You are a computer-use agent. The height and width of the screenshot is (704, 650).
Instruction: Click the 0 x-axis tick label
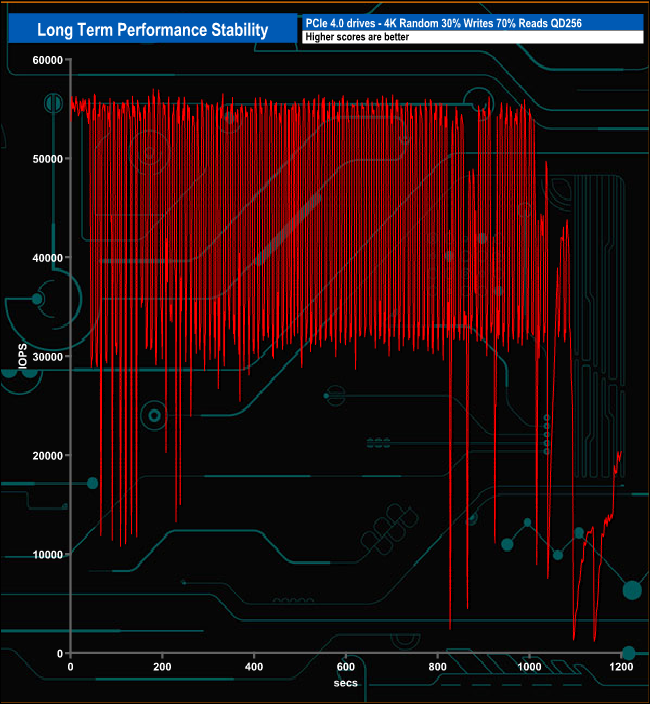tap(70, 667)
